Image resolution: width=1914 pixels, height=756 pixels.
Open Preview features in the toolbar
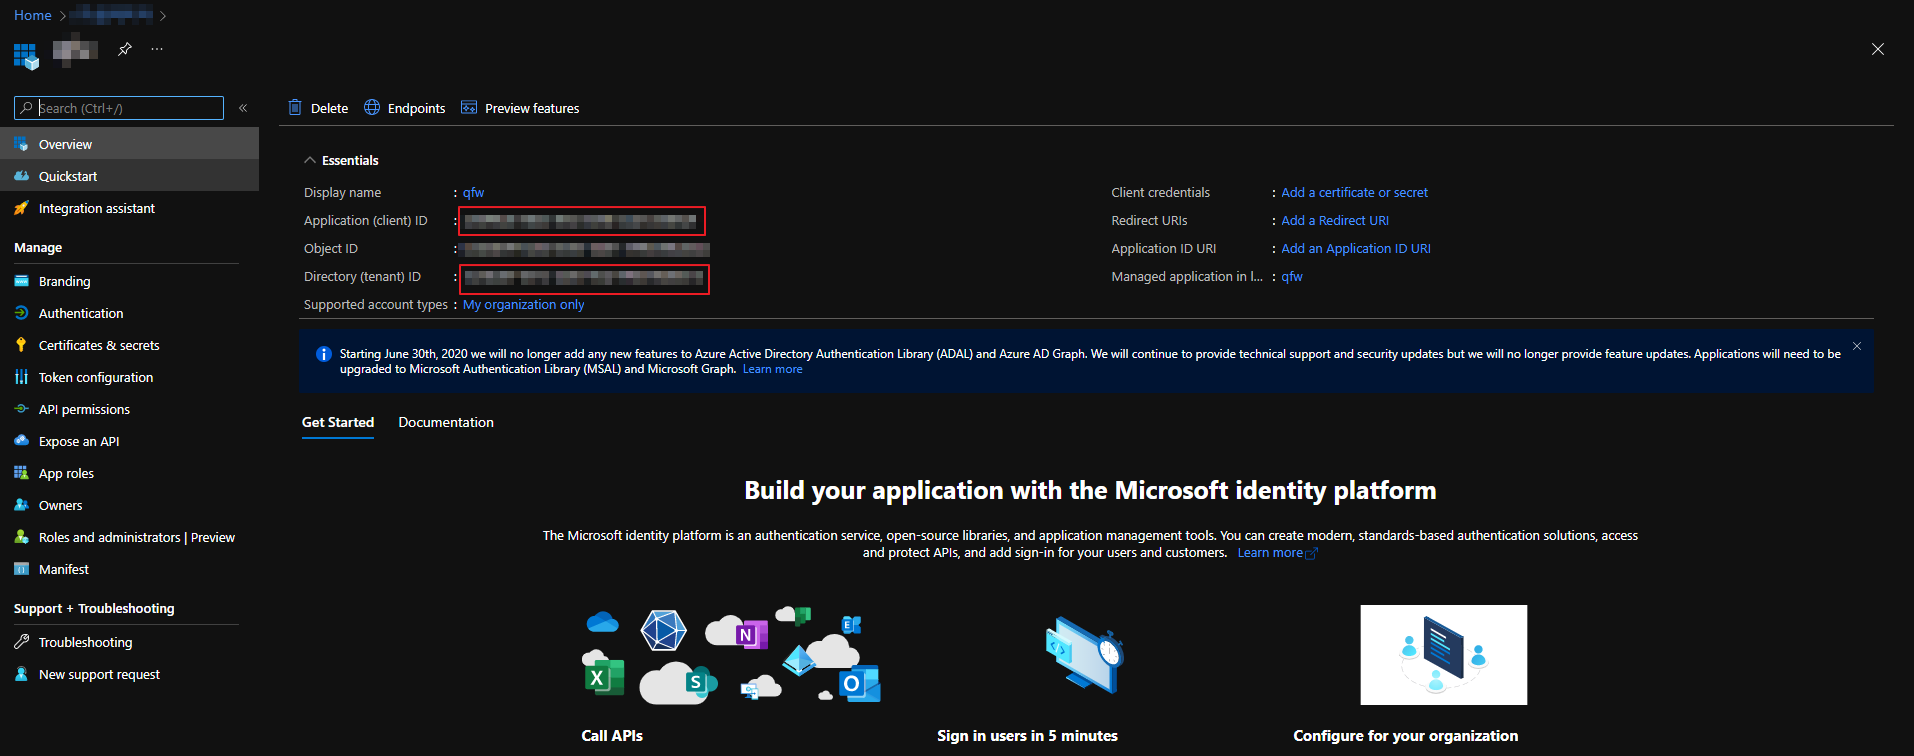click(520, 108)
